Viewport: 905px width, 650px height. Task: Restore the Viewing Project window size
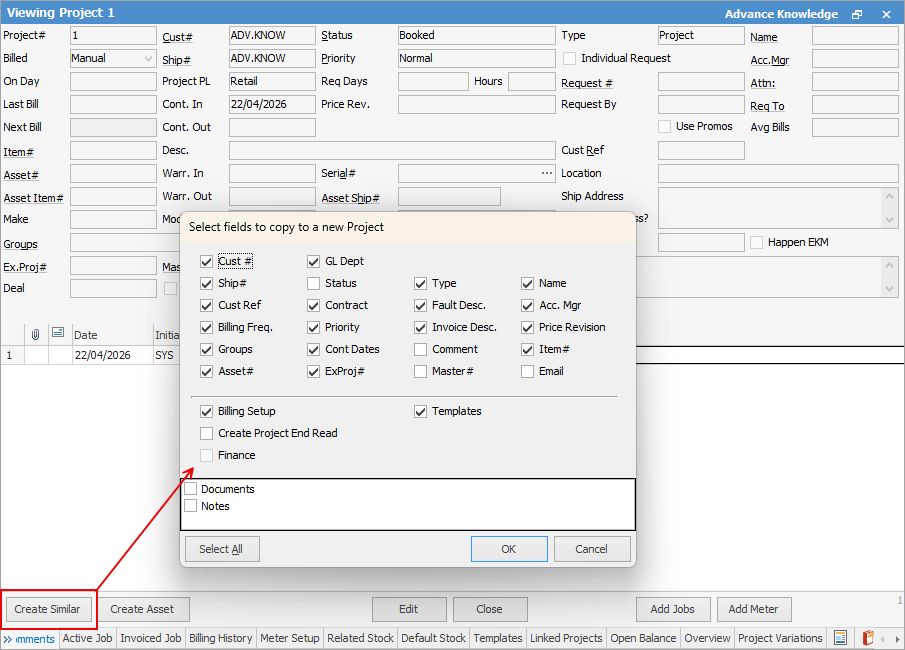coord(857,14)
